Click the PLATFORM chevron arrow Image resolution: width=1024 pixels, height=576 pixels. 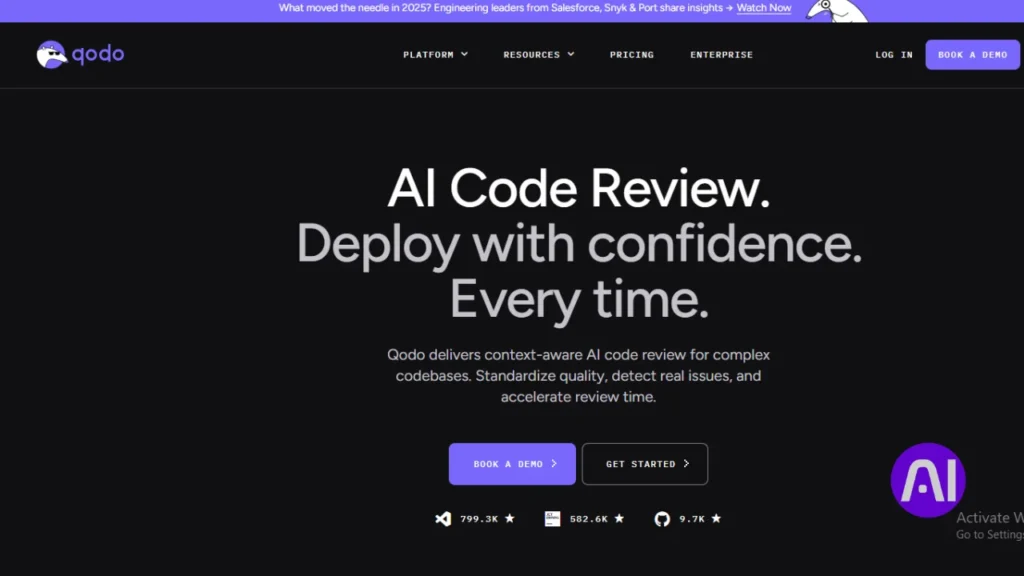[463, 55]
